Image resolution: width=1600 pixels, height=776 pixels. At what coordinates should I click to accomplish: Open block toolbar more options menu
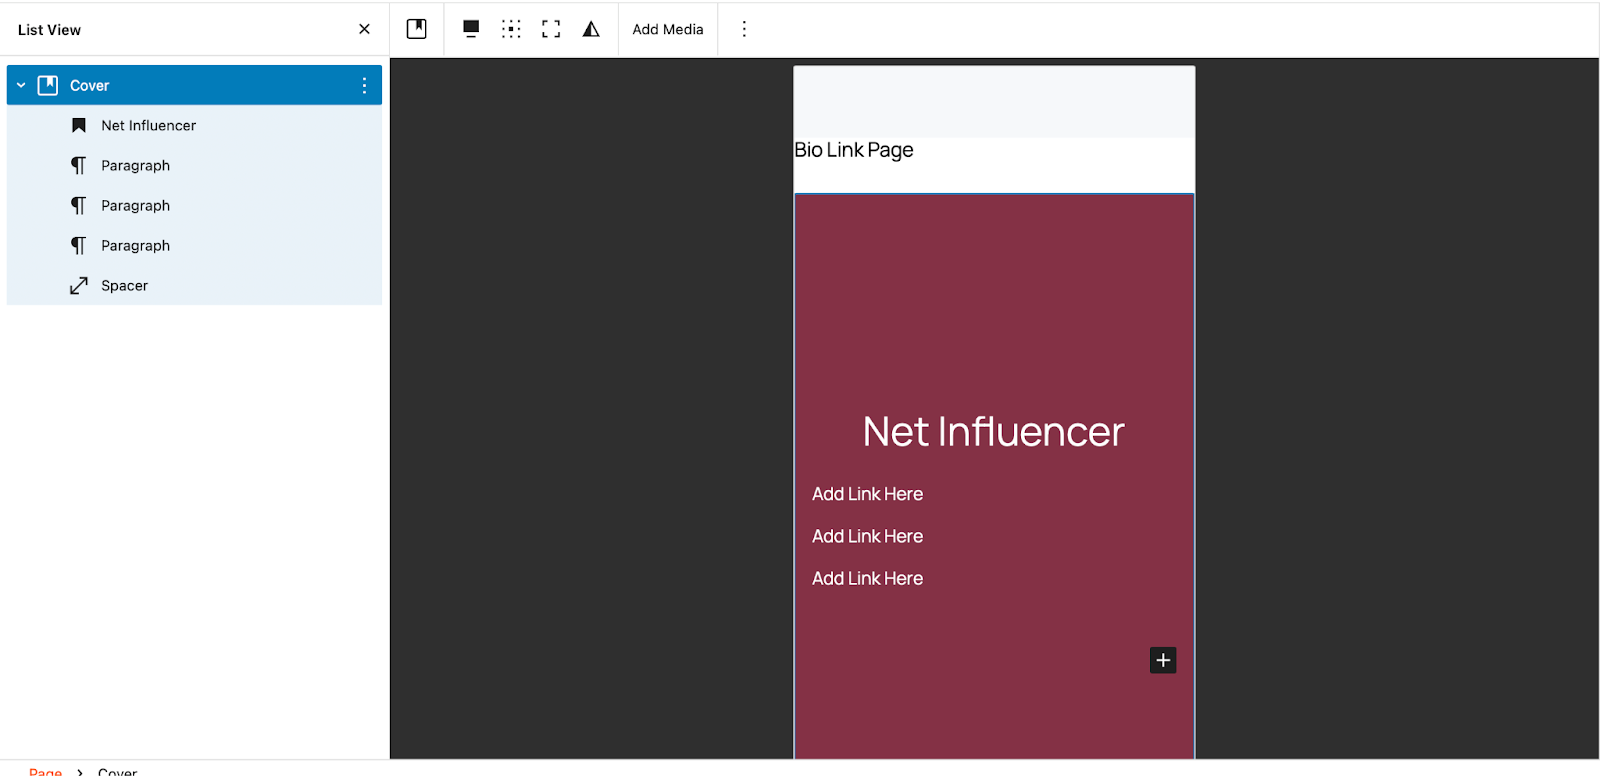[744, 29]
